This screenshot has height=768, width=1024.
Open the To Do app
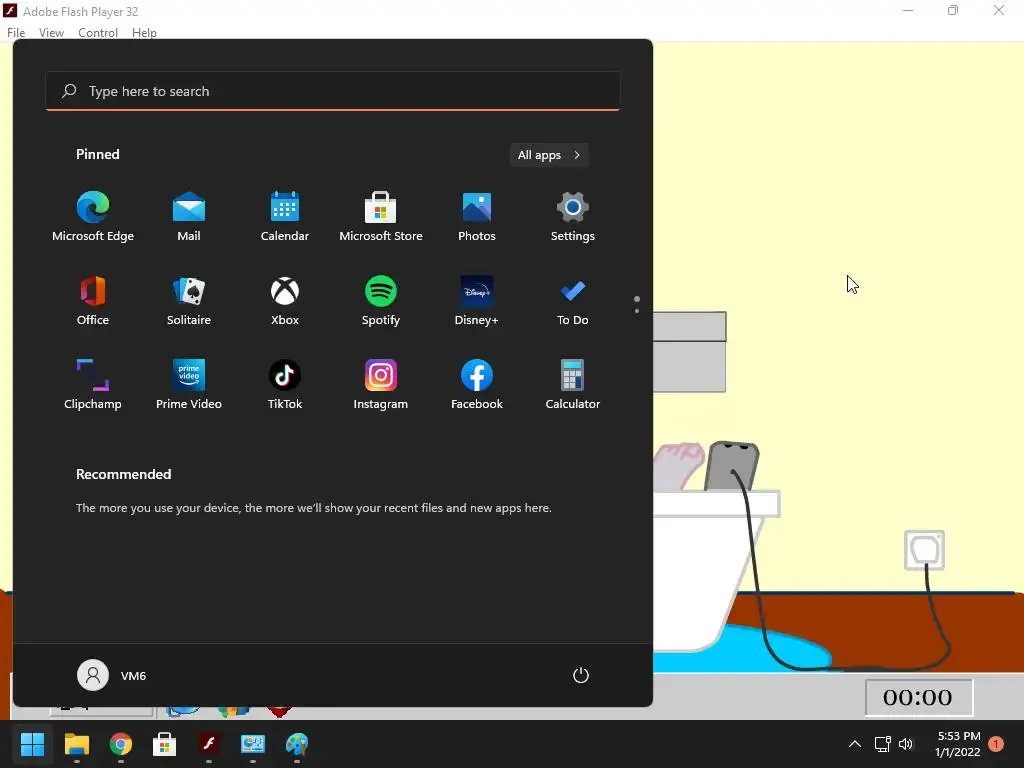click(x=573, y=300)
